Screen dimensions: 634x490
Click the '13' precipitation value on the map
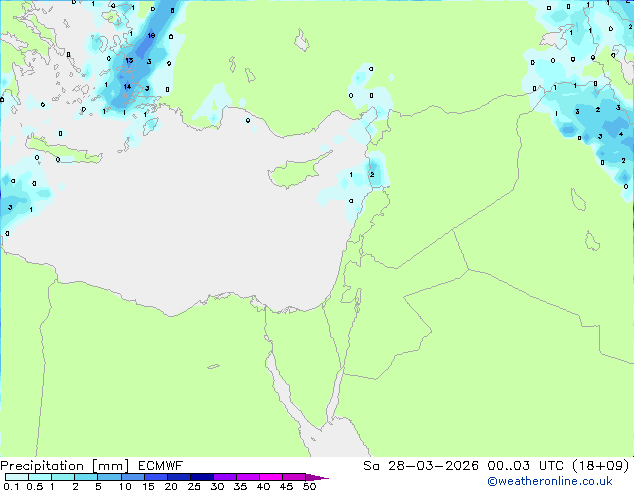click(129, 60)
